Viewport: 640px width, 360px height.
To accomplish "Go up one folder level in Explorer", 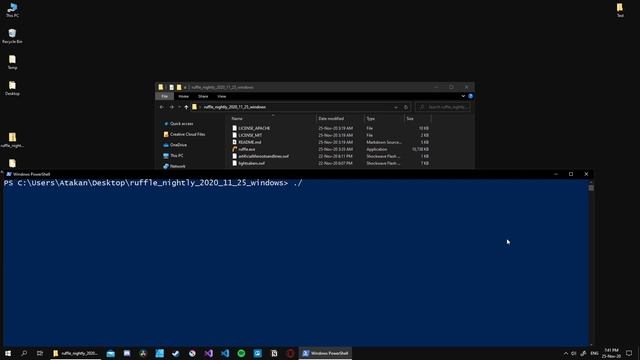I will (186, 107).
